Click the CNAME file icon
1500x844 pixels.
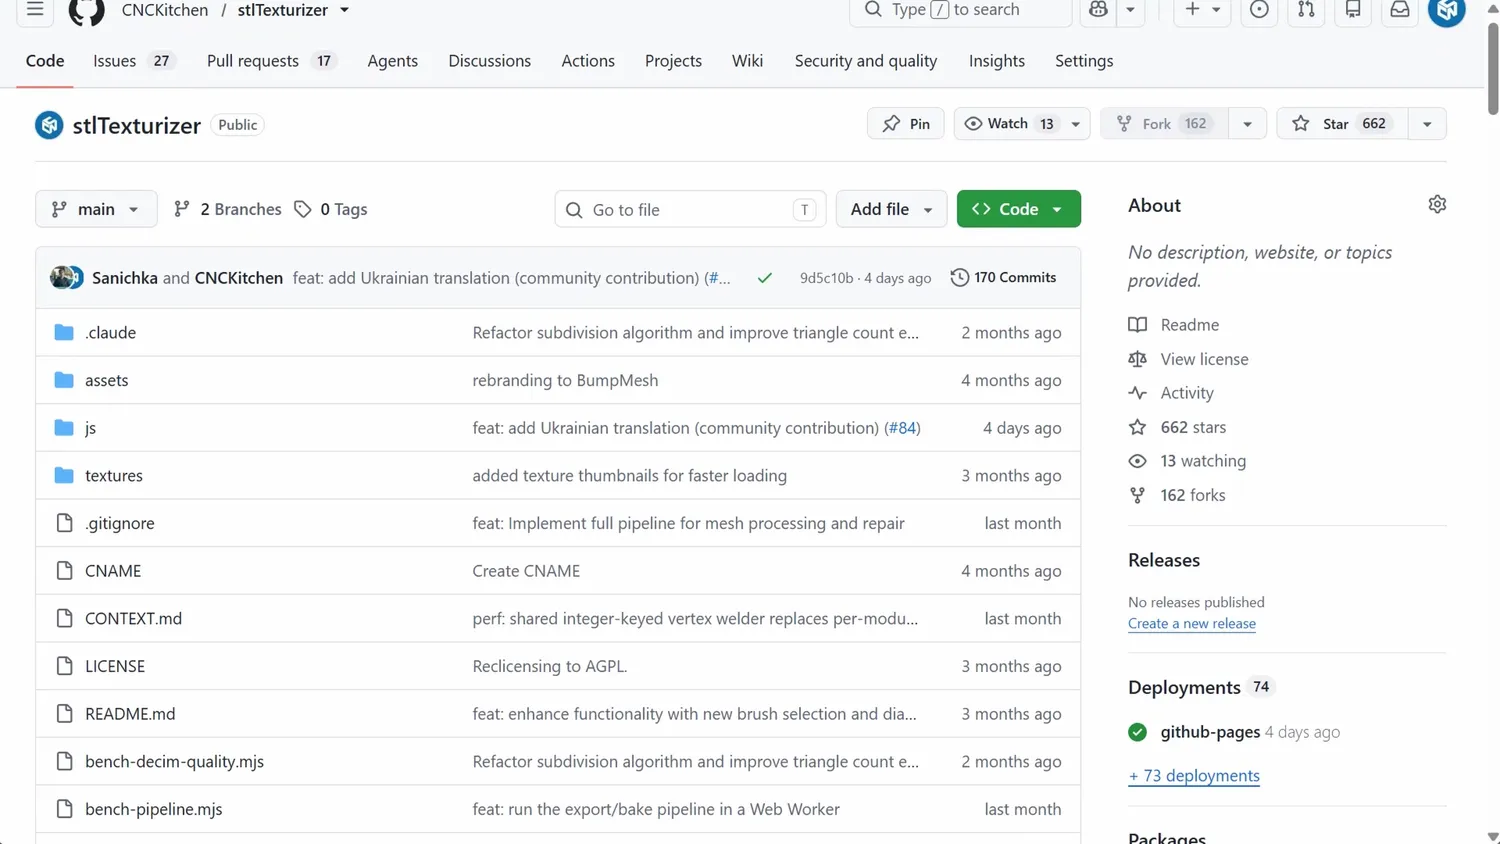(65, 570)
